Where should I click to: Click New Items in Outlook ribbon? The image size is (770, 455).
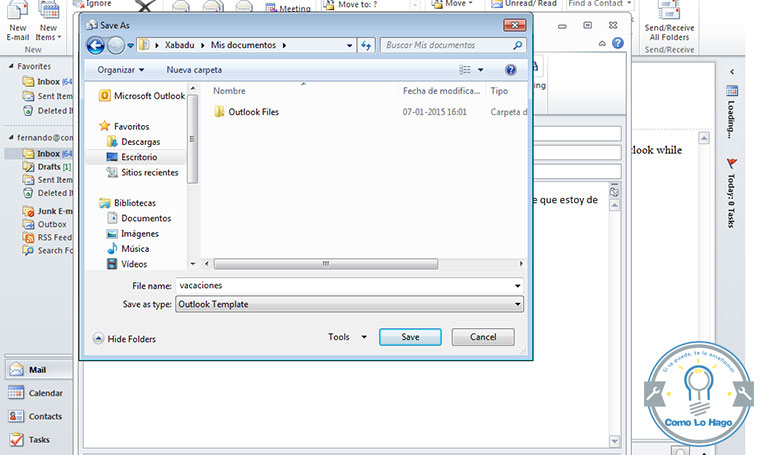[48, 23]
